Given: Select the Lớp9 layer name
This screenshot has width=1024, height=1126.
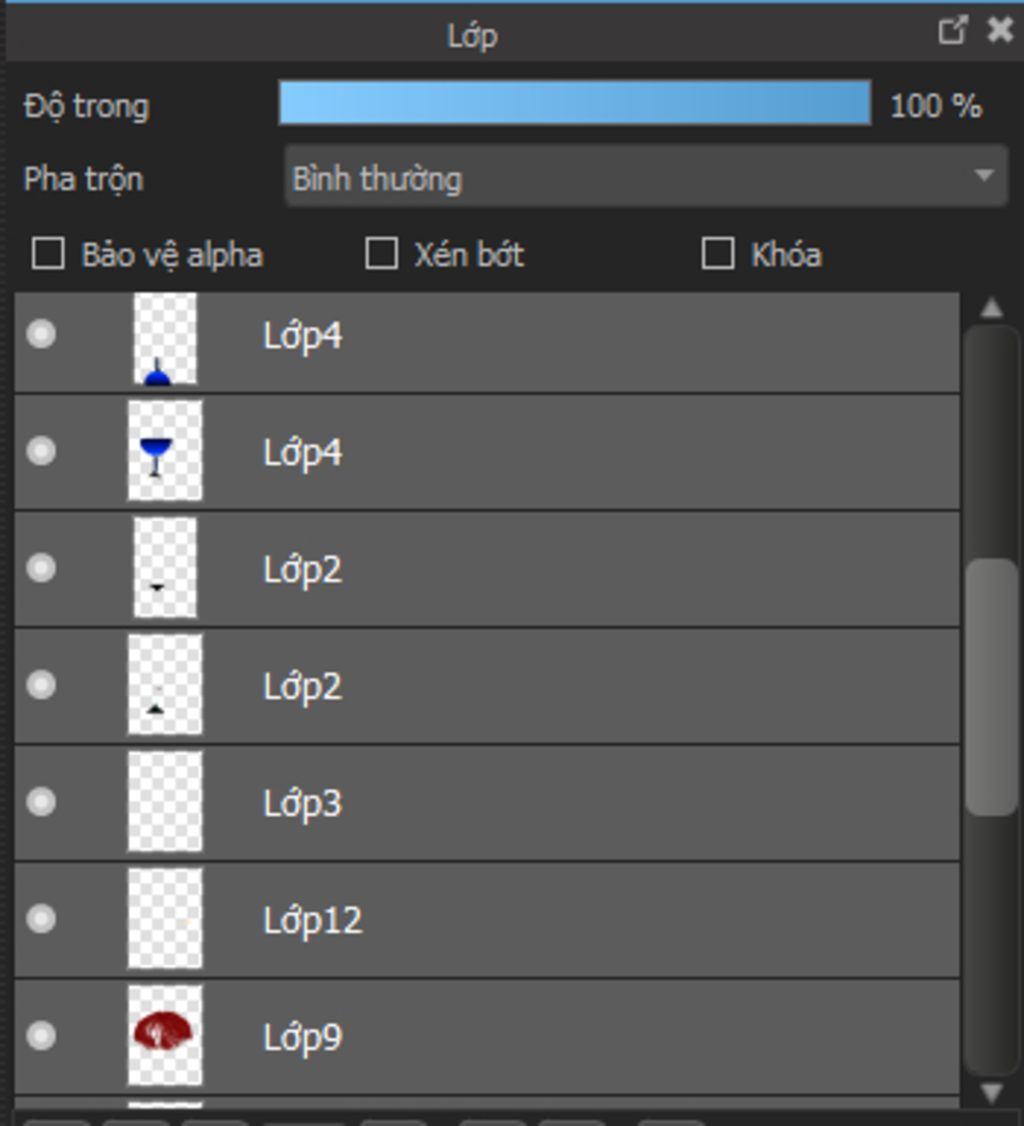Looking at the screenshot, I should 302,1037.
